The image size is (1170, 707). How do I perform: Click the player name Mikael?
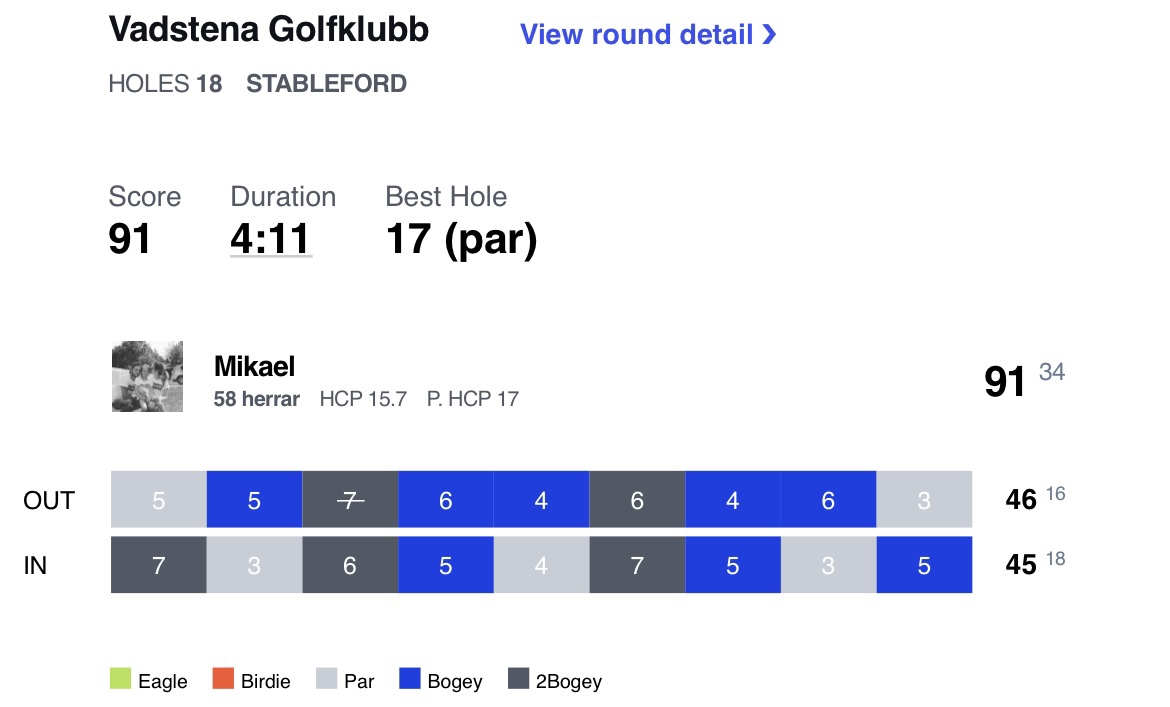coord(254,366)
